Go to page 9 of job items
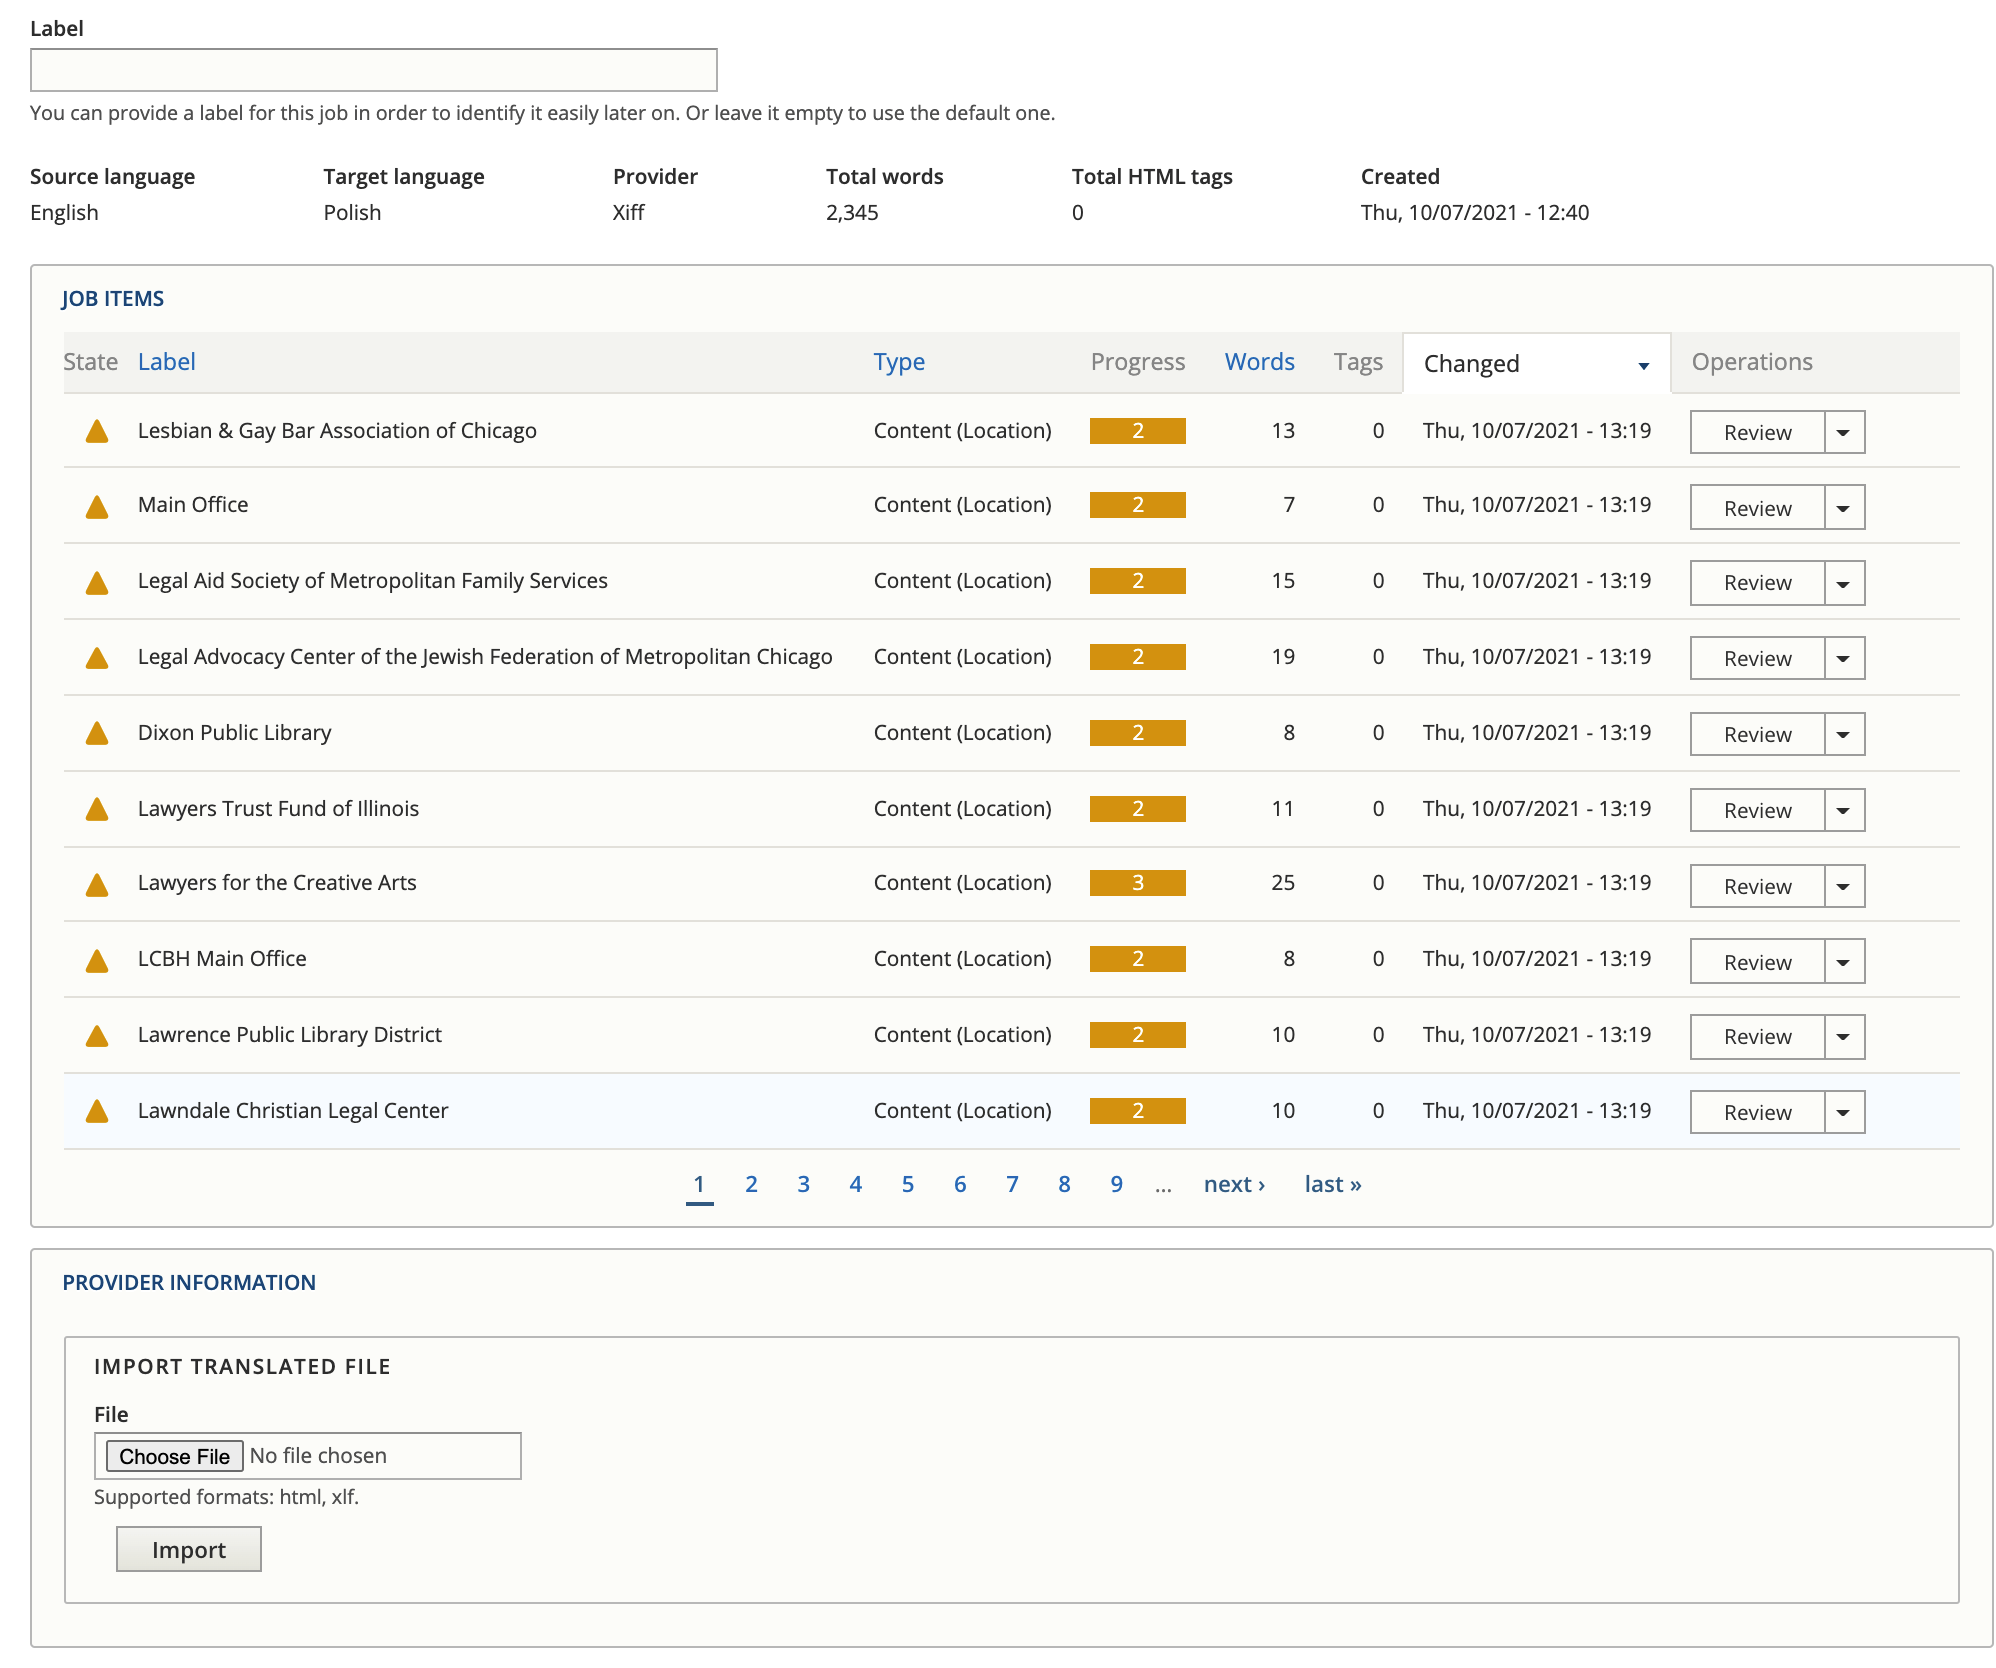This screenshot has width=1996, height=1668. click(1116, 1184)
